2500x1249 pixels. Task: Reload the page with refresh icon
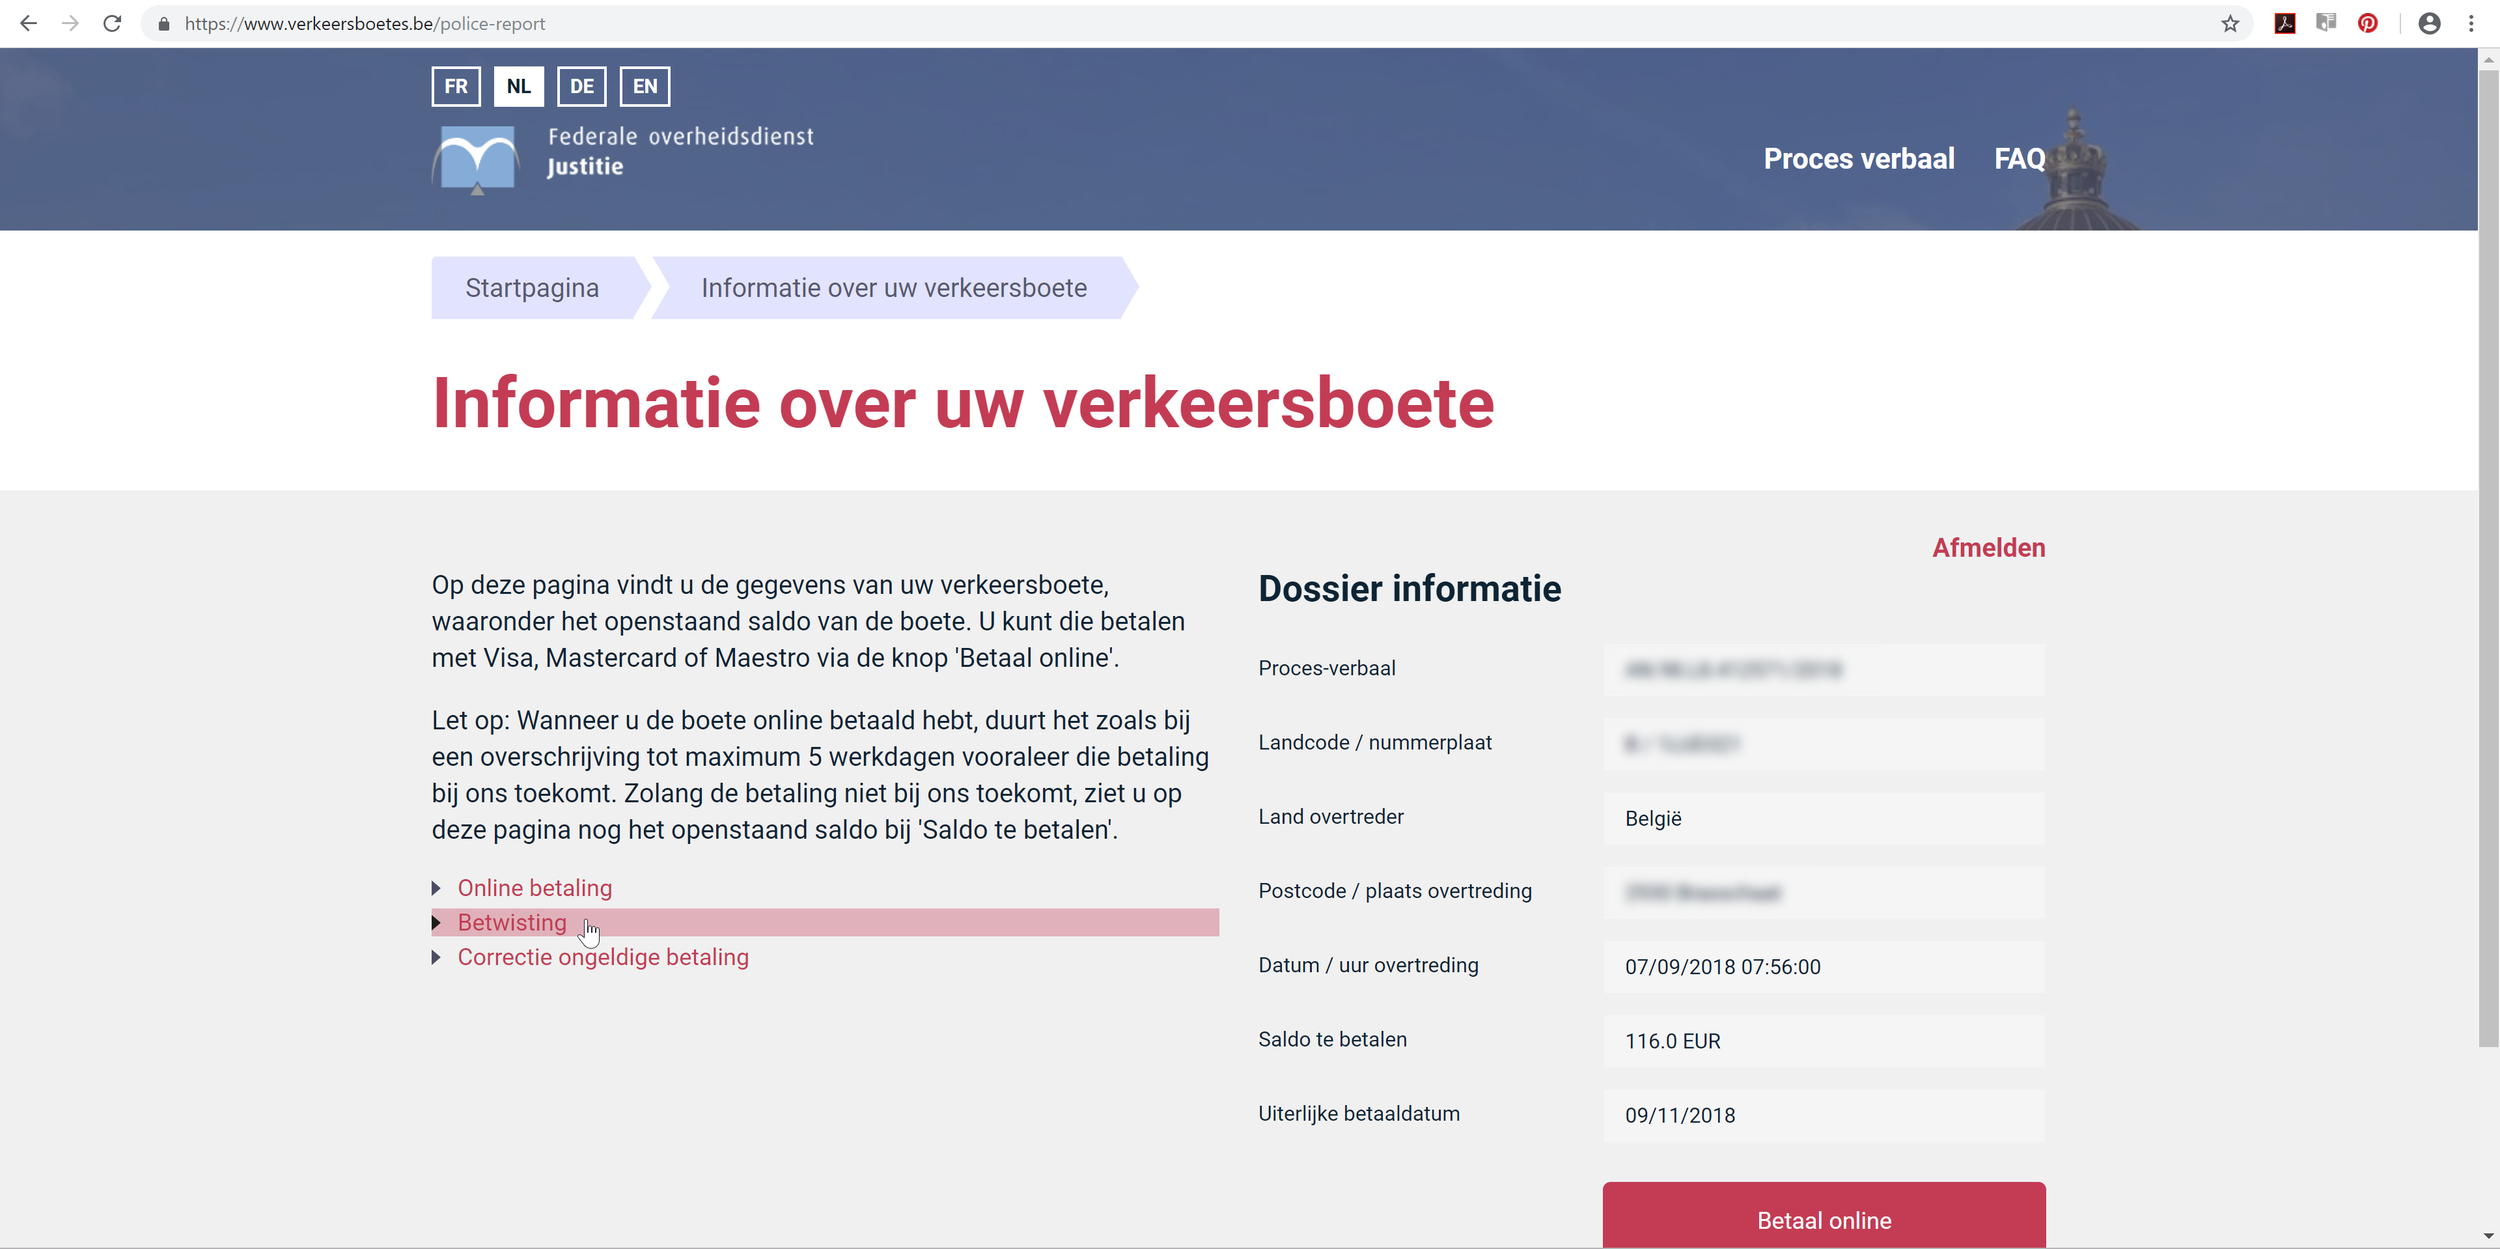[112, 23]
